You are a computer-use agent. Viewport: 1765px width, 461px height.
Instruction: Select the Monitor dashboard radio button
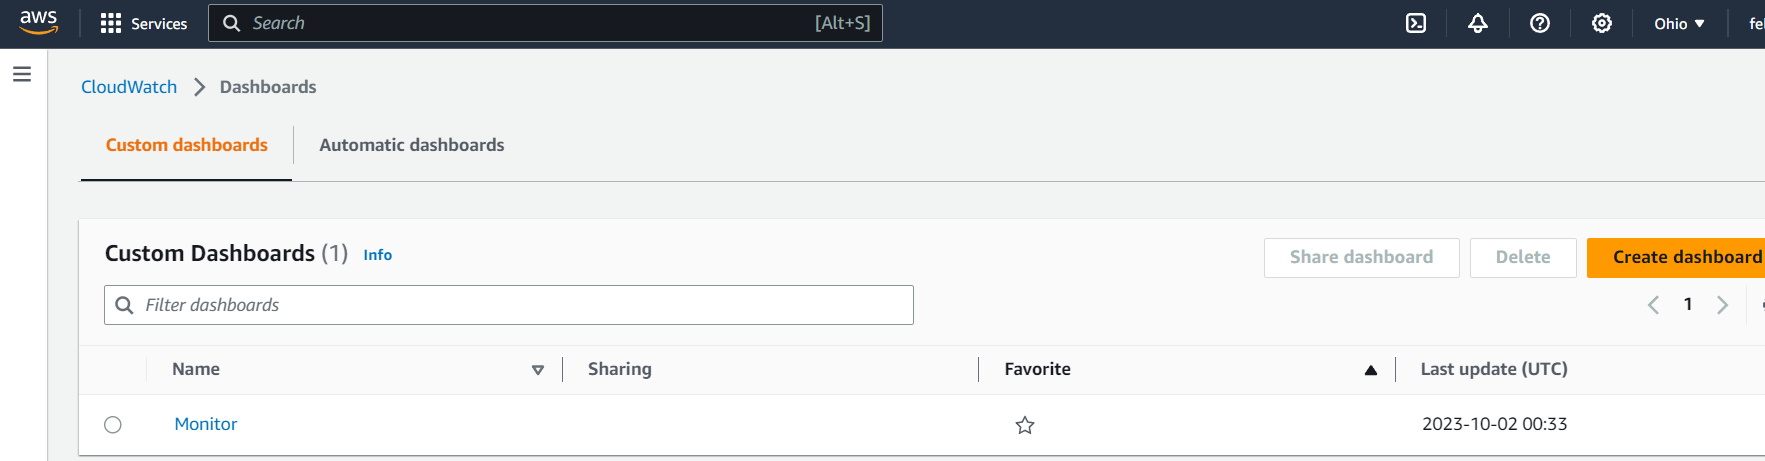coord(113,425)
